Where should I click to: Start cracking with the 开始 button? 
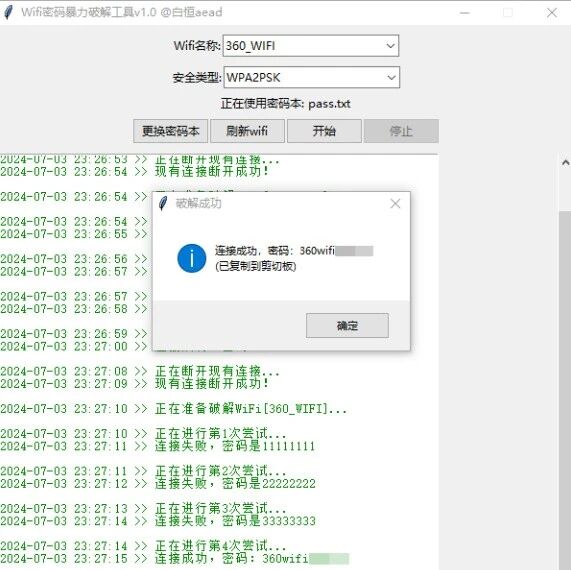[x=324, y=131]
